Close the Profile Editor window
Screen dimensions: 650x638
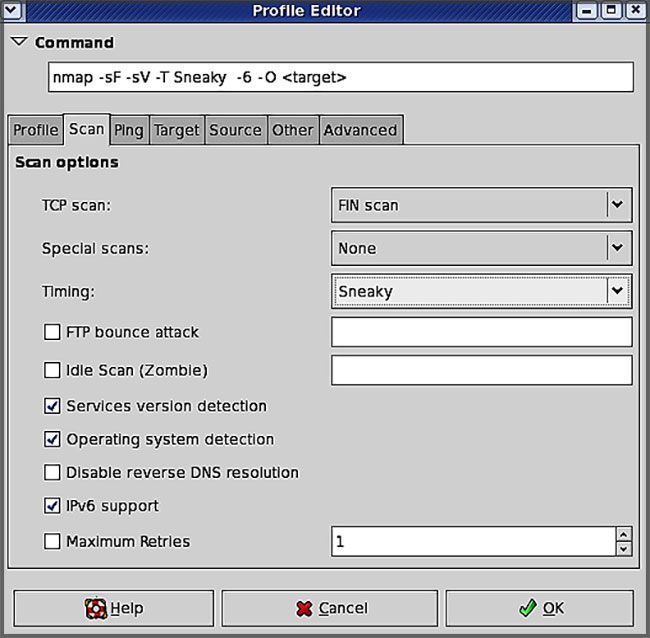pos(635,10)
